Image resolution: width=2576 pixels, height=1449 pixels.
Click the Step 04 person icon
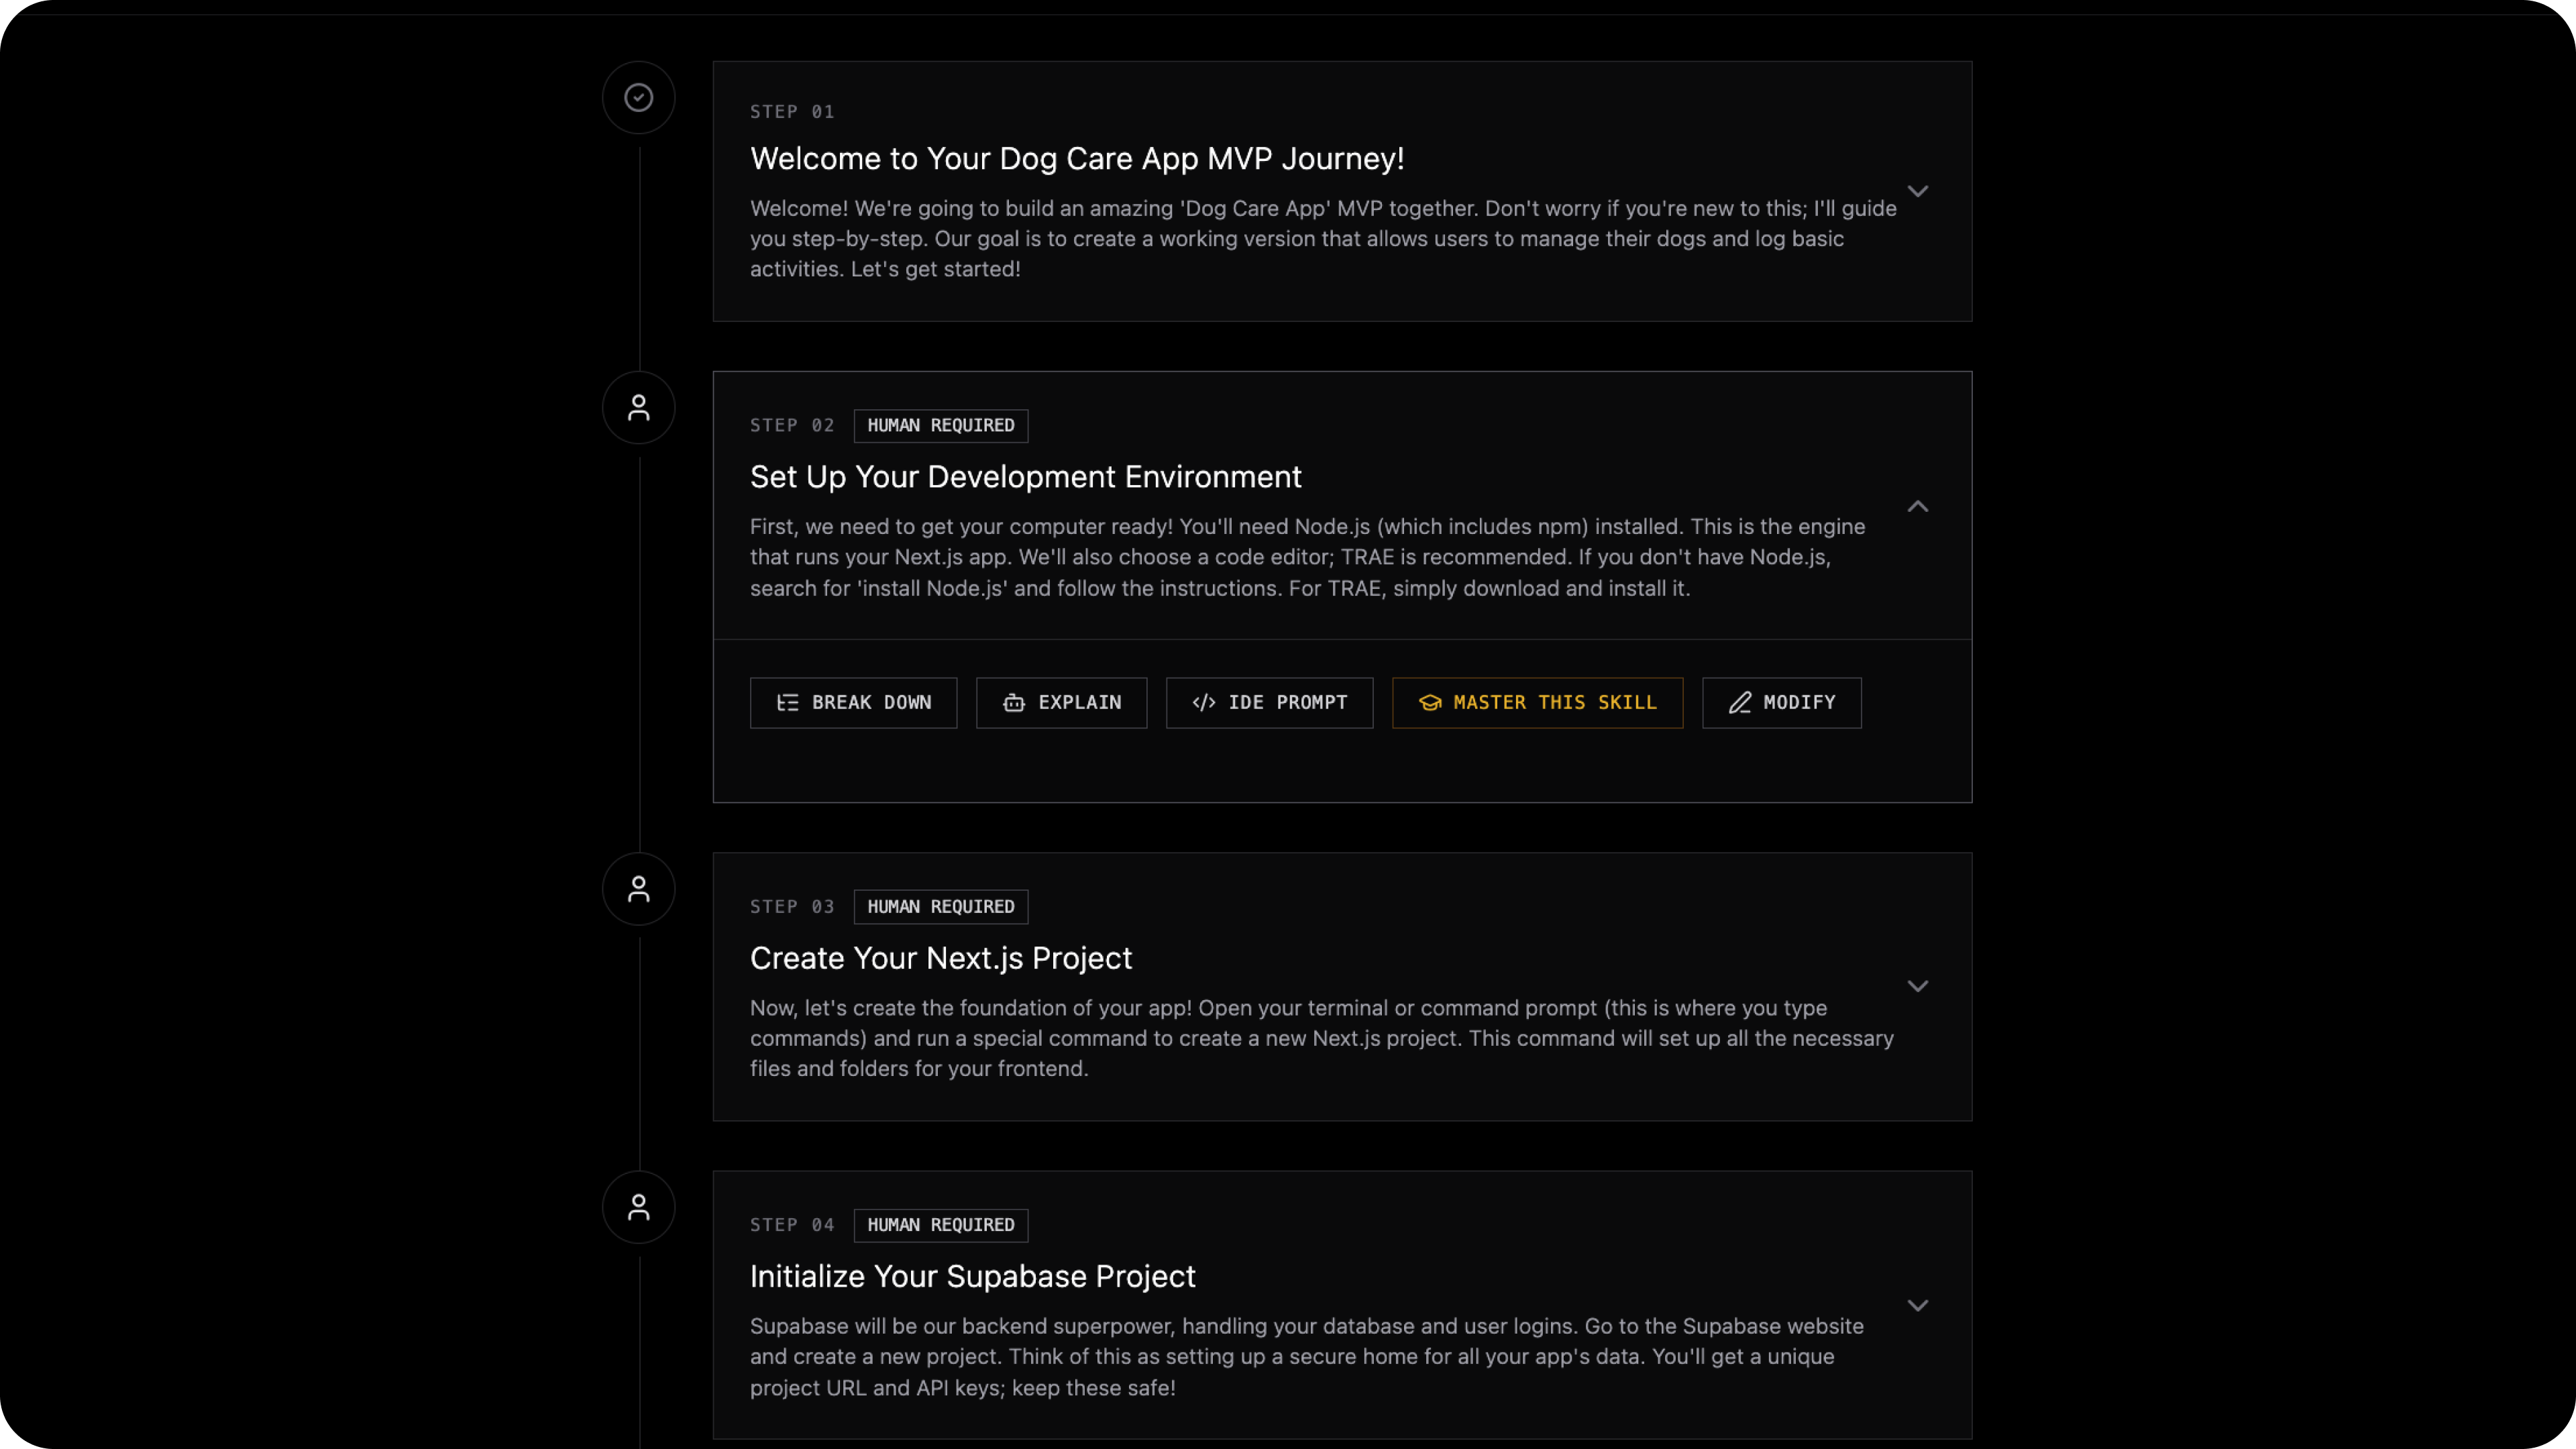638,1207
